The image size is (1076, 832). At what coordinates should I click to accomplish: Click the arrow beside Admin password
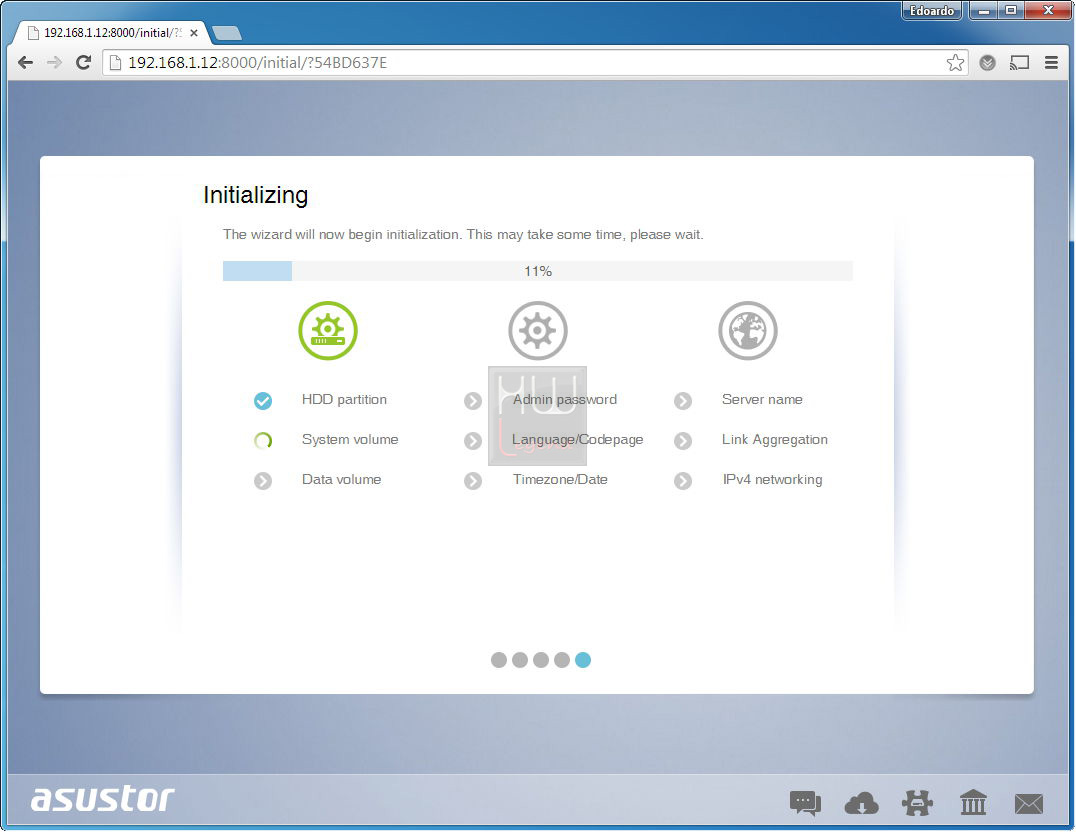point(473,400)
